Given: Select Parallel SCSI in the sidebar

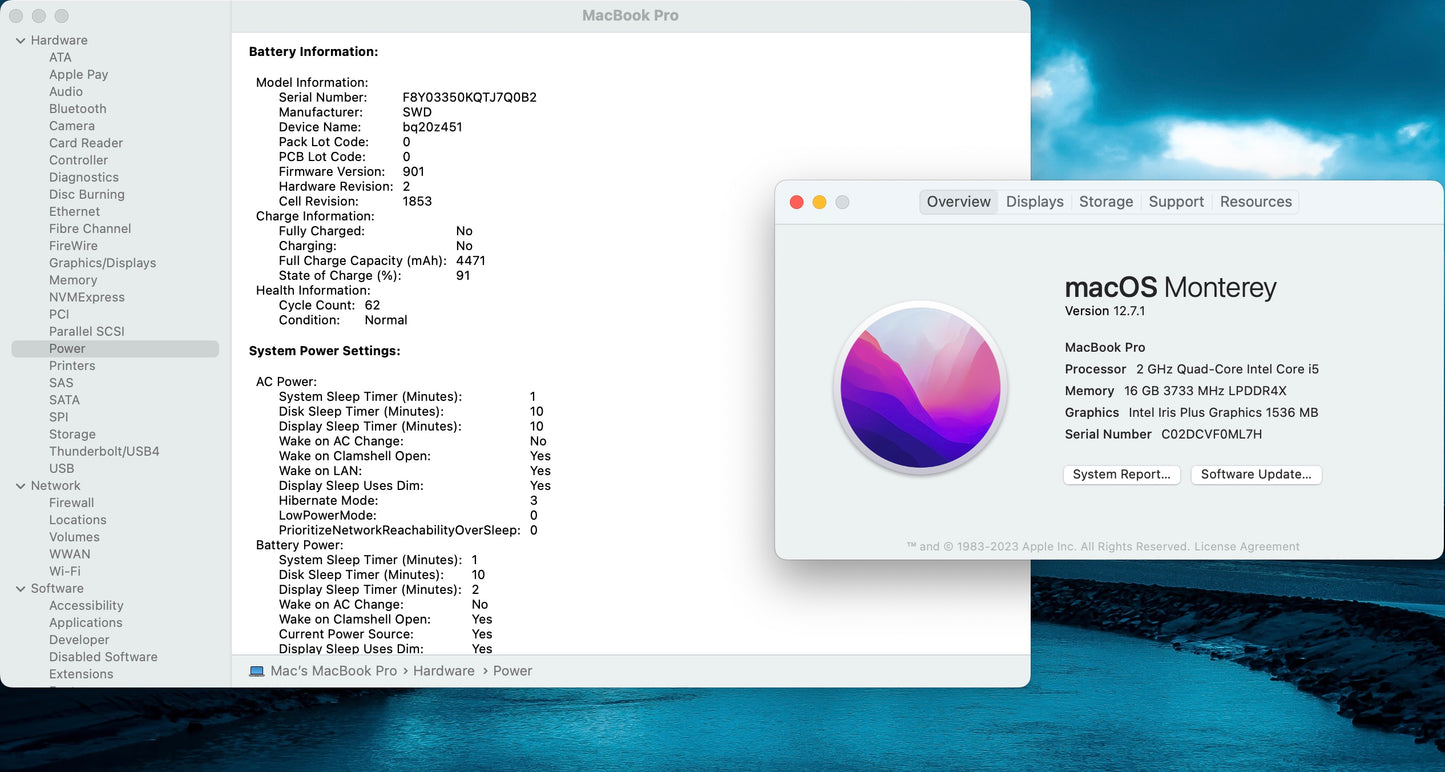Looking at the screenshot, I should pyautogui.click(x=87, y=332).
